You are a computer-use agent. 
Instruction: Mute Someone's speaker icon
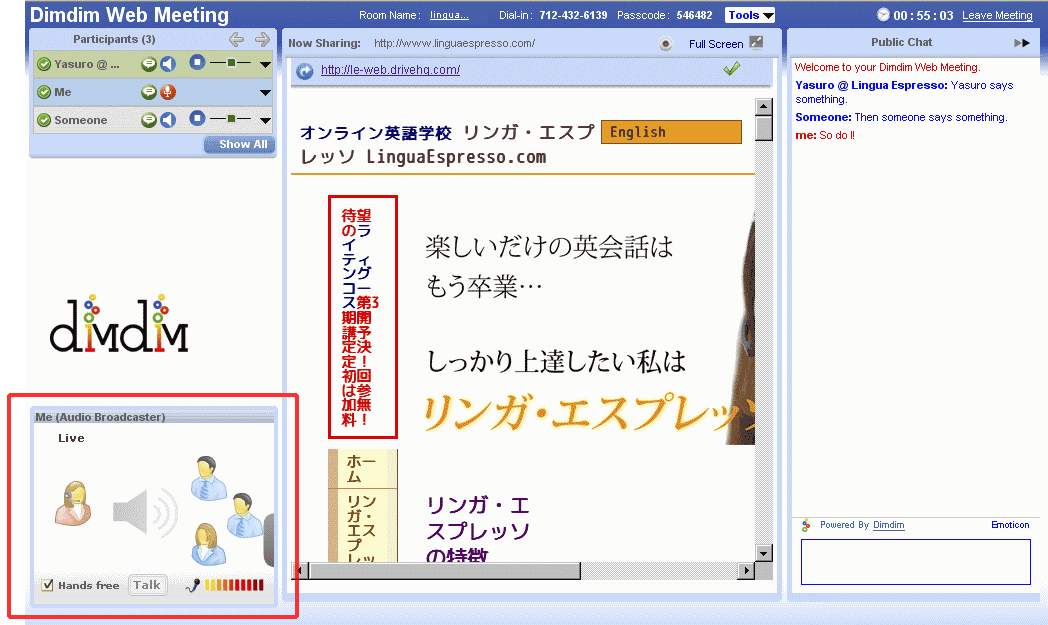(x=168, y=120)
